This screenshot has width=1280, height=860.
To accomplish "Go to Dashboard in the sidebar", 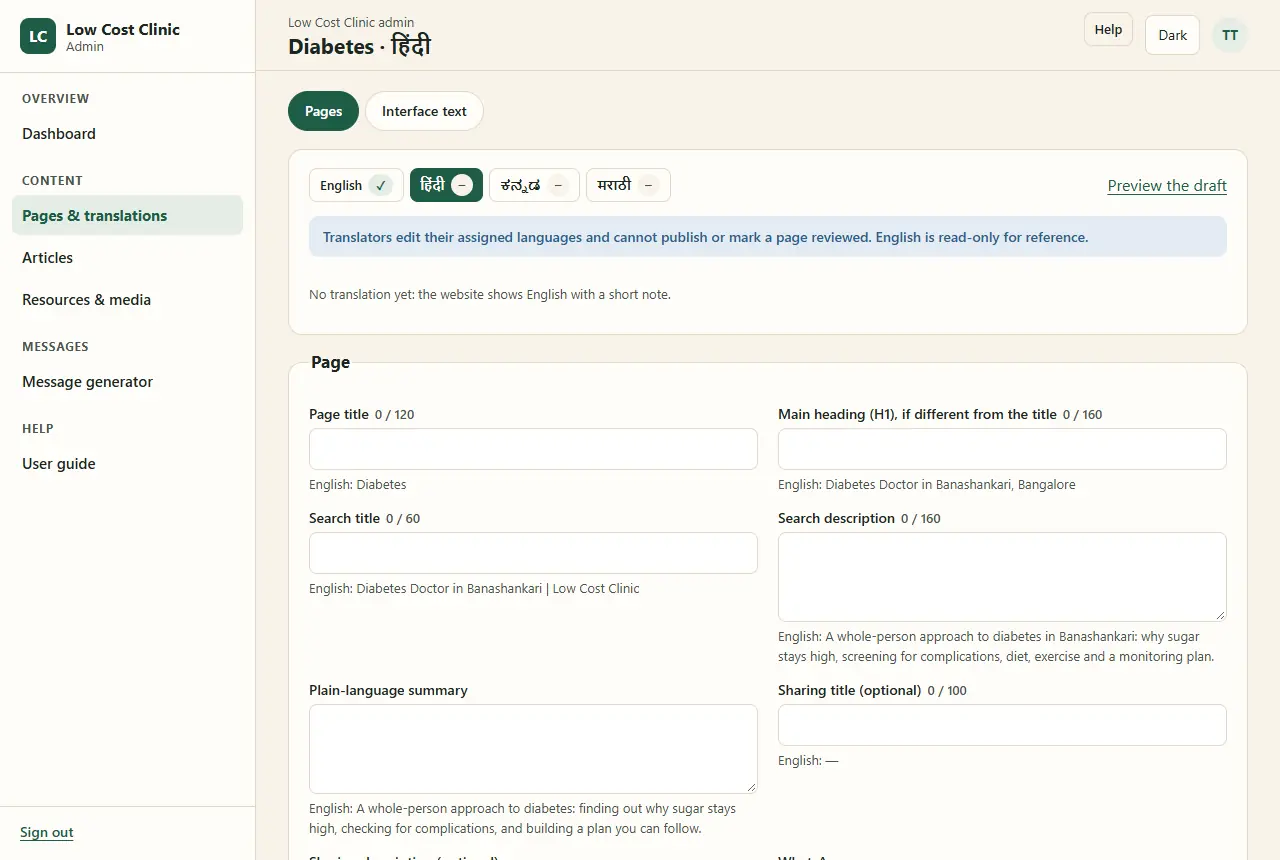I will point(127,134).
